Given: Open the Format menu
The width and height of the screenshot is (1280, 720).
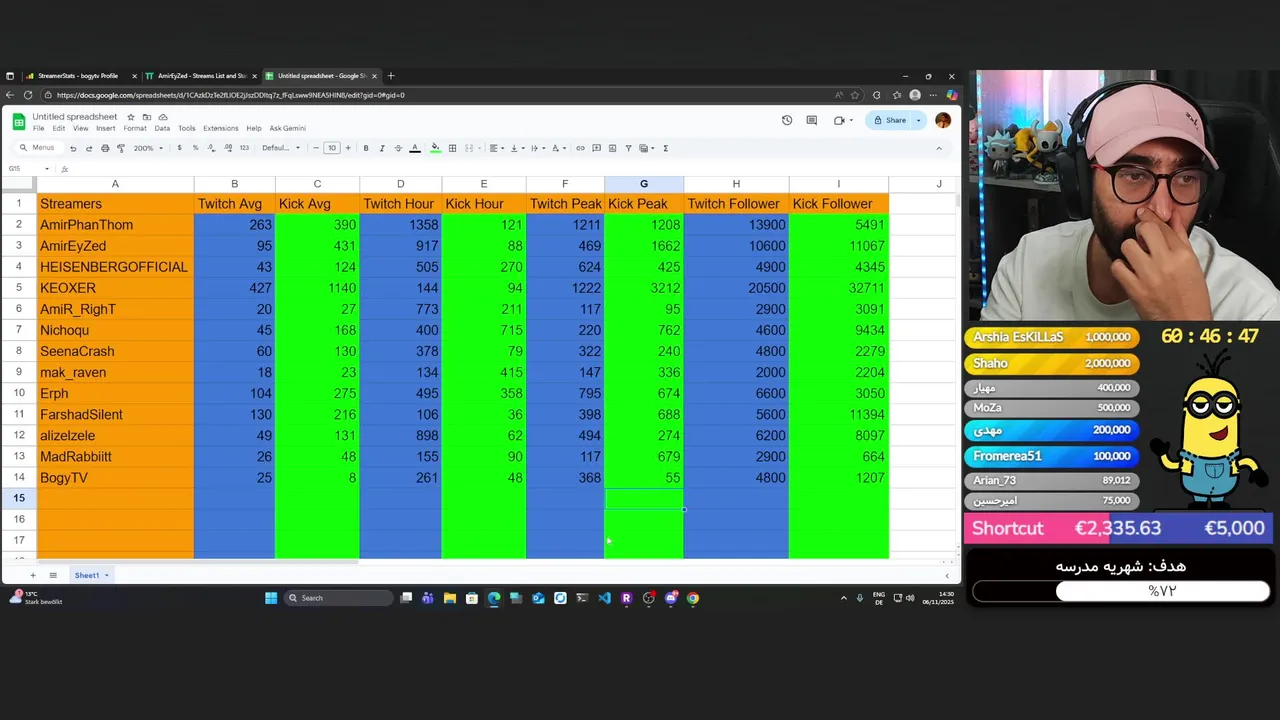Looking at the screenshot, I should pyautogui.click(x=135, y=128).
